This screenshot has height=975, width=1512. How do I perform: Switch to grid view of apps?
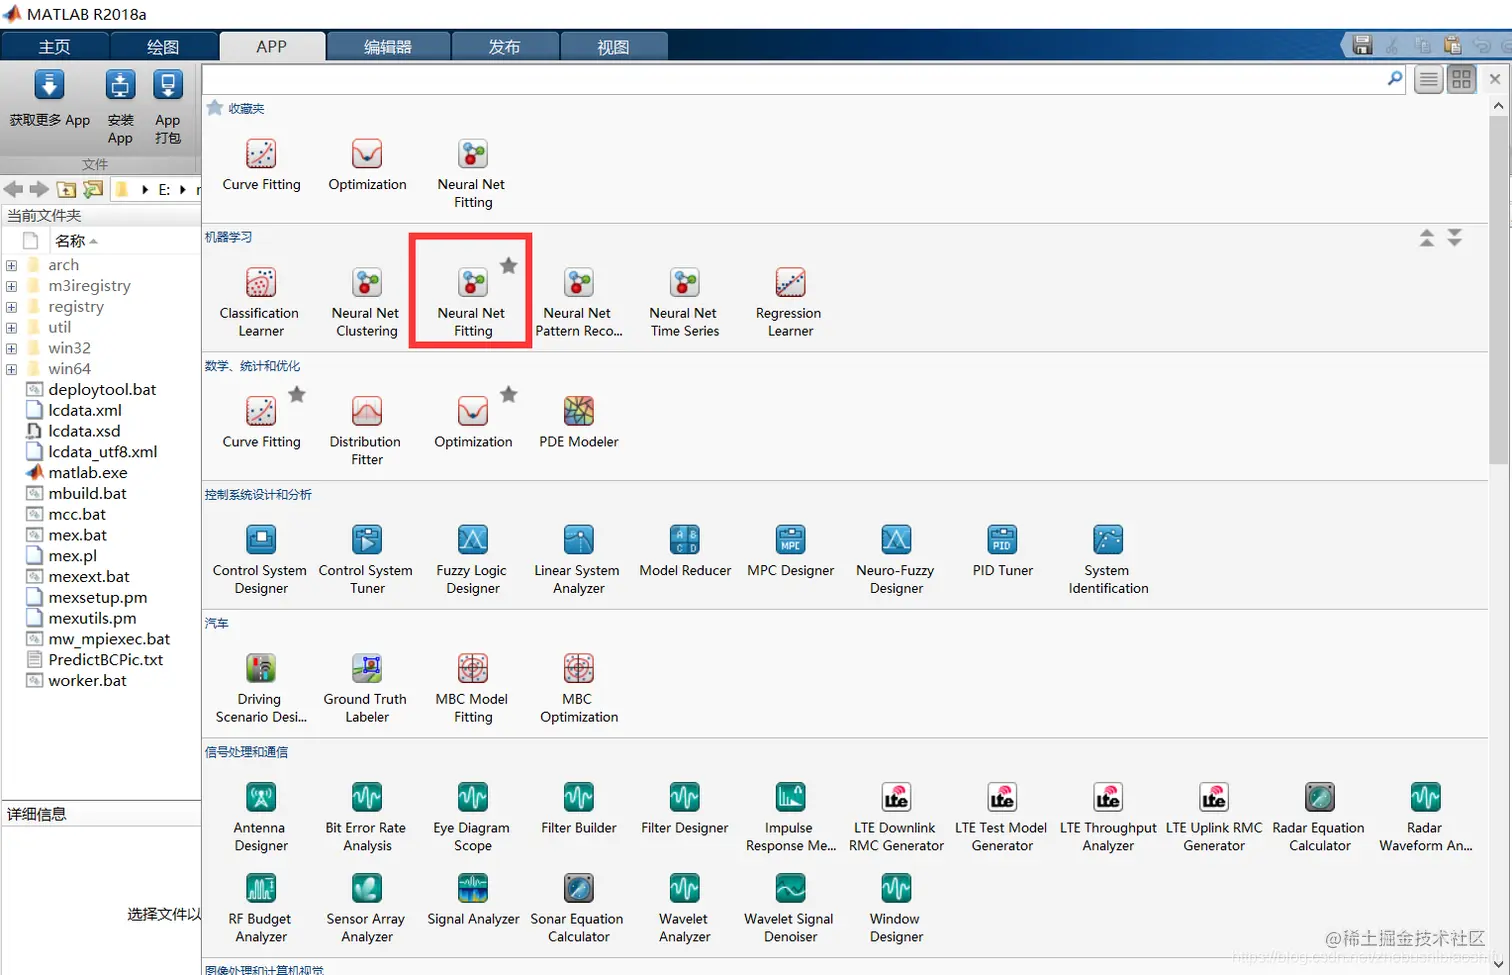click(1462, 79)
